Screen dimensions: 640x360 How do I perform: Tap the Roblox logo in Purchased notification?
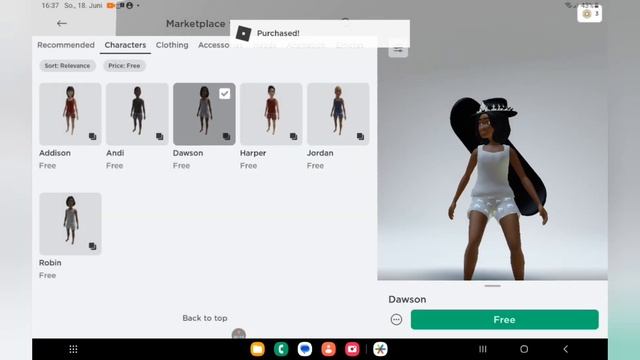click(x=244, y=33)
